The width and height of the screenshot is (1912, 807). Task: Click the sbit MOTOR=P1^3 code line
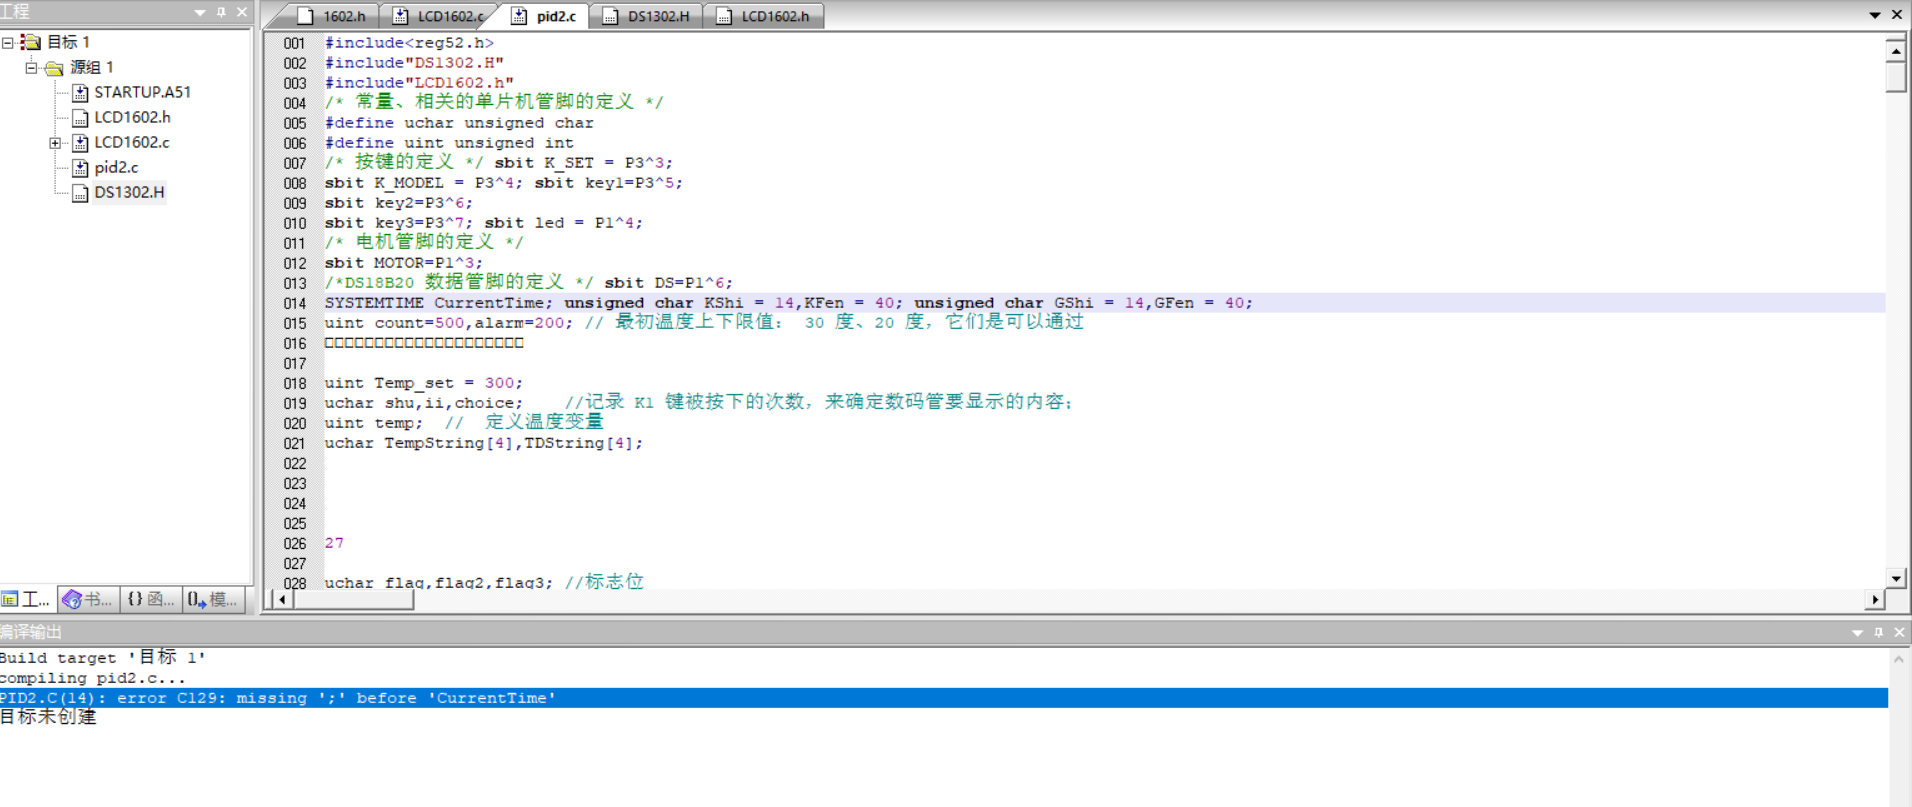point(403,263)
